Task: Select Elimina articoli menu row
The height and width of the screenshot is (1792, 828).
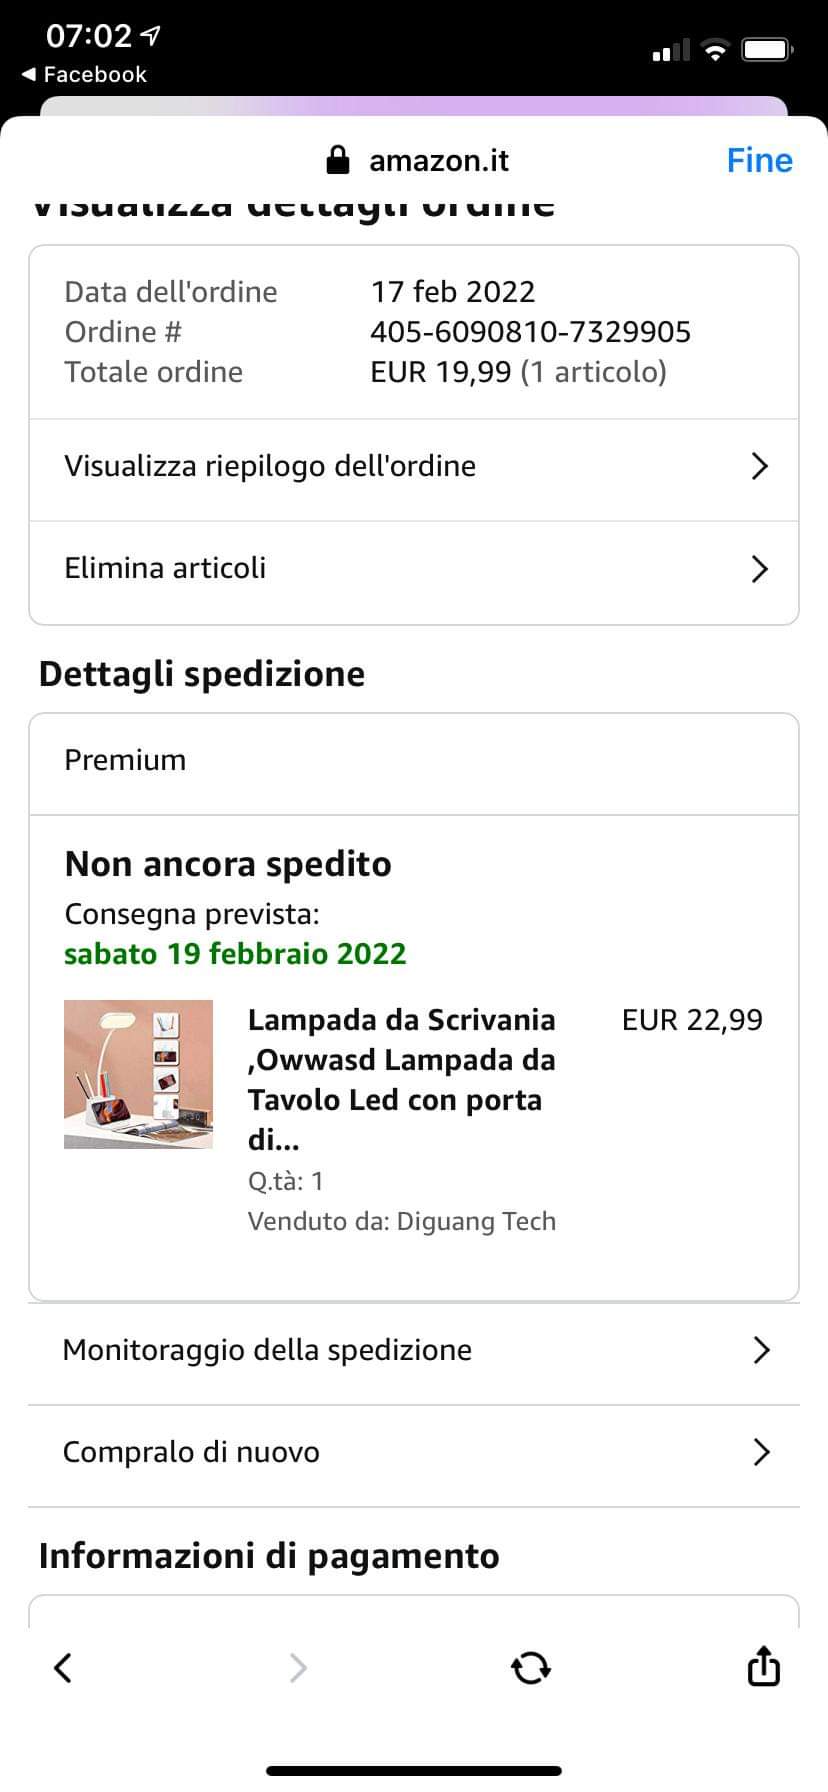Action: click(x=166, y=568)
